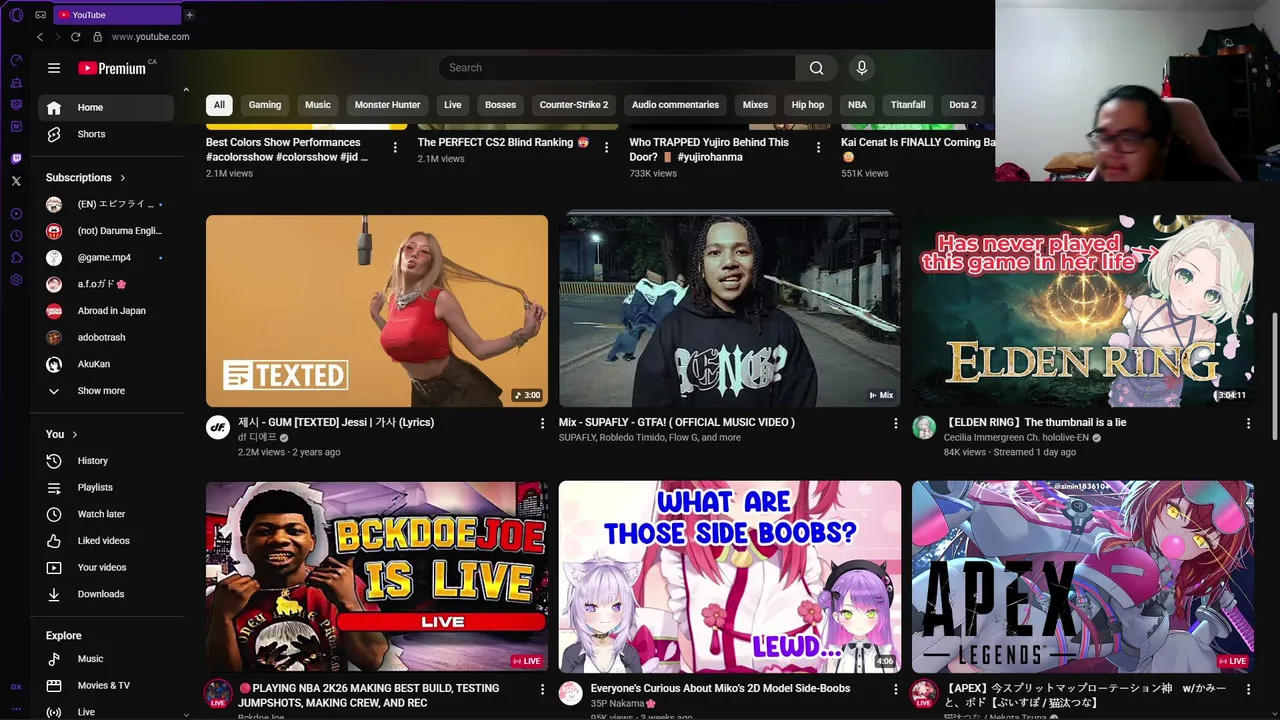Open Playlists in the You section
The height and width of the screenshot is (720, 1280).
(x=107, y=487)
